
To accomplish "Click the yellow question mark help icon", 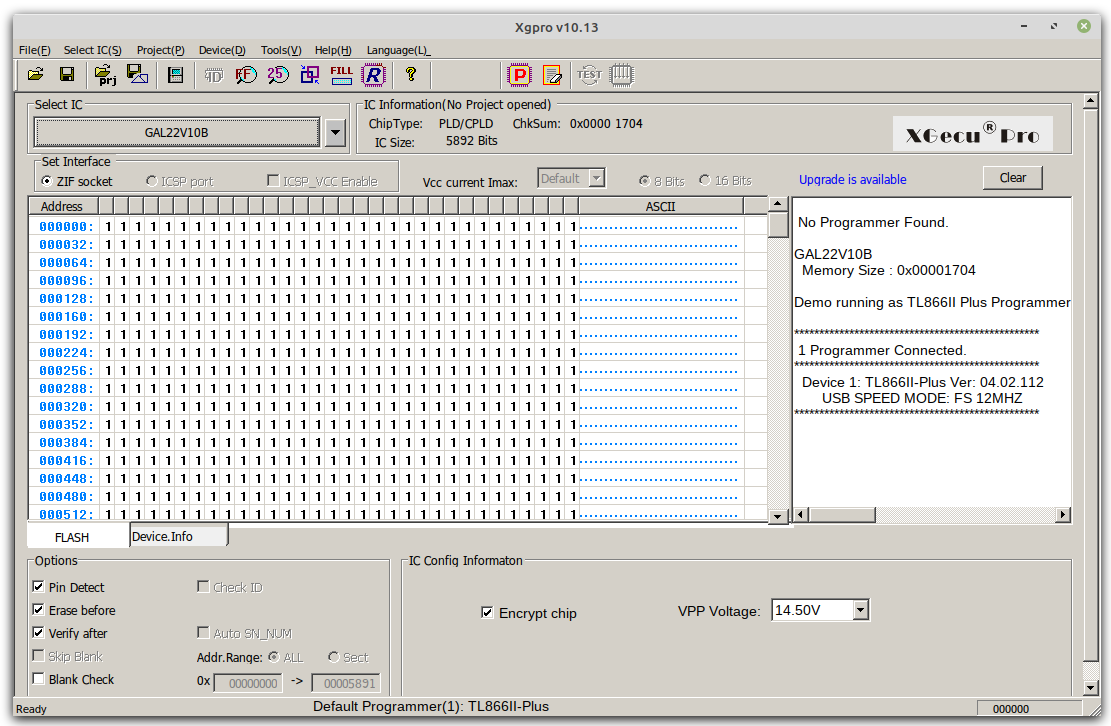I will coord(410,74).
